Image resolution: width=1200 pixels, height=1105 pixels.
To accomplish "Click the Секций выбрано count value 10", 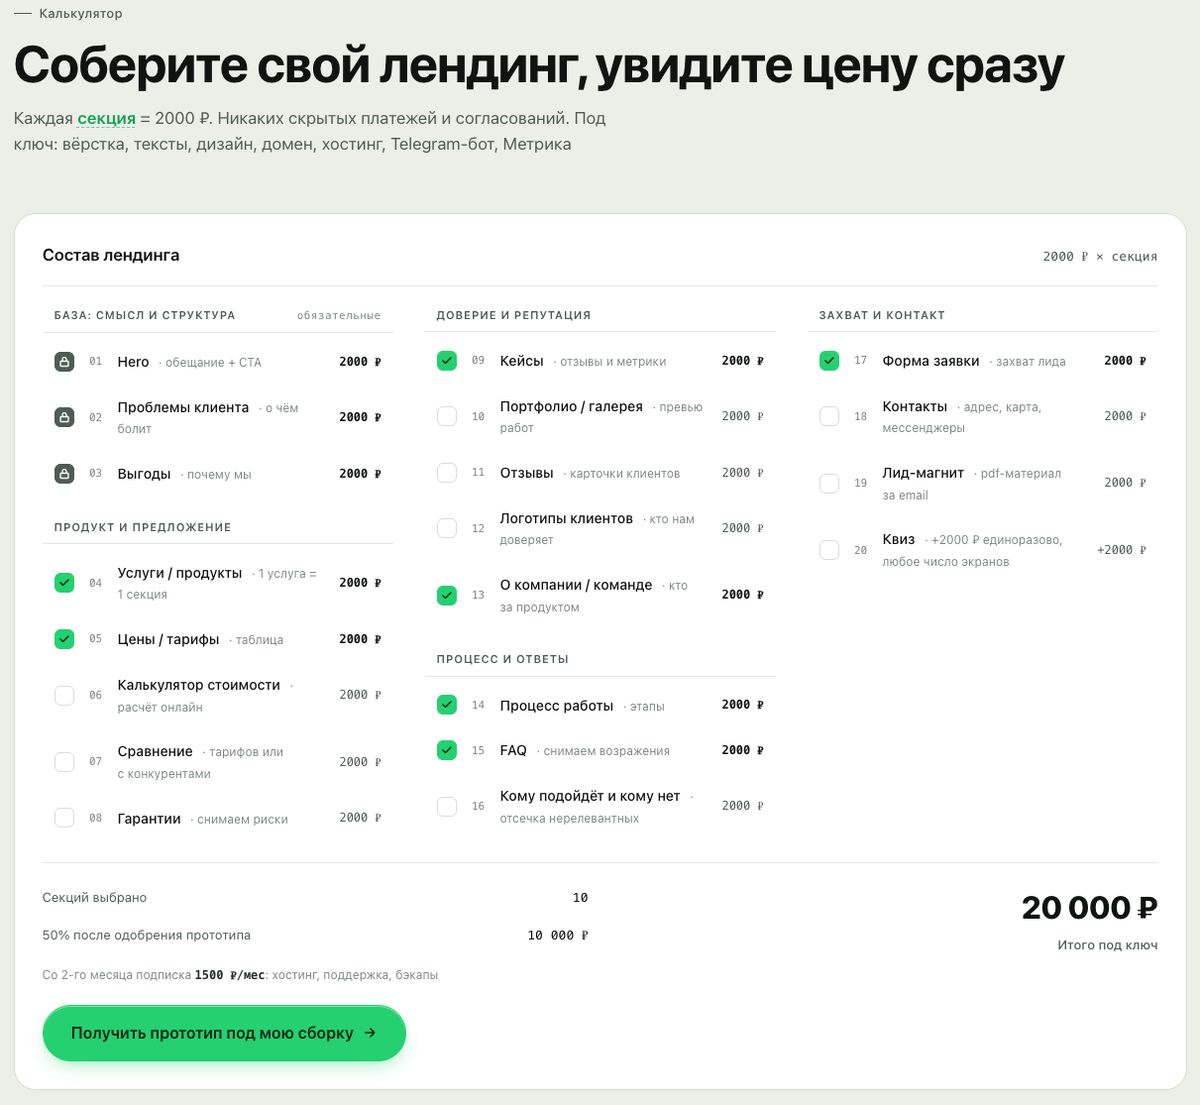I will 580,898.
